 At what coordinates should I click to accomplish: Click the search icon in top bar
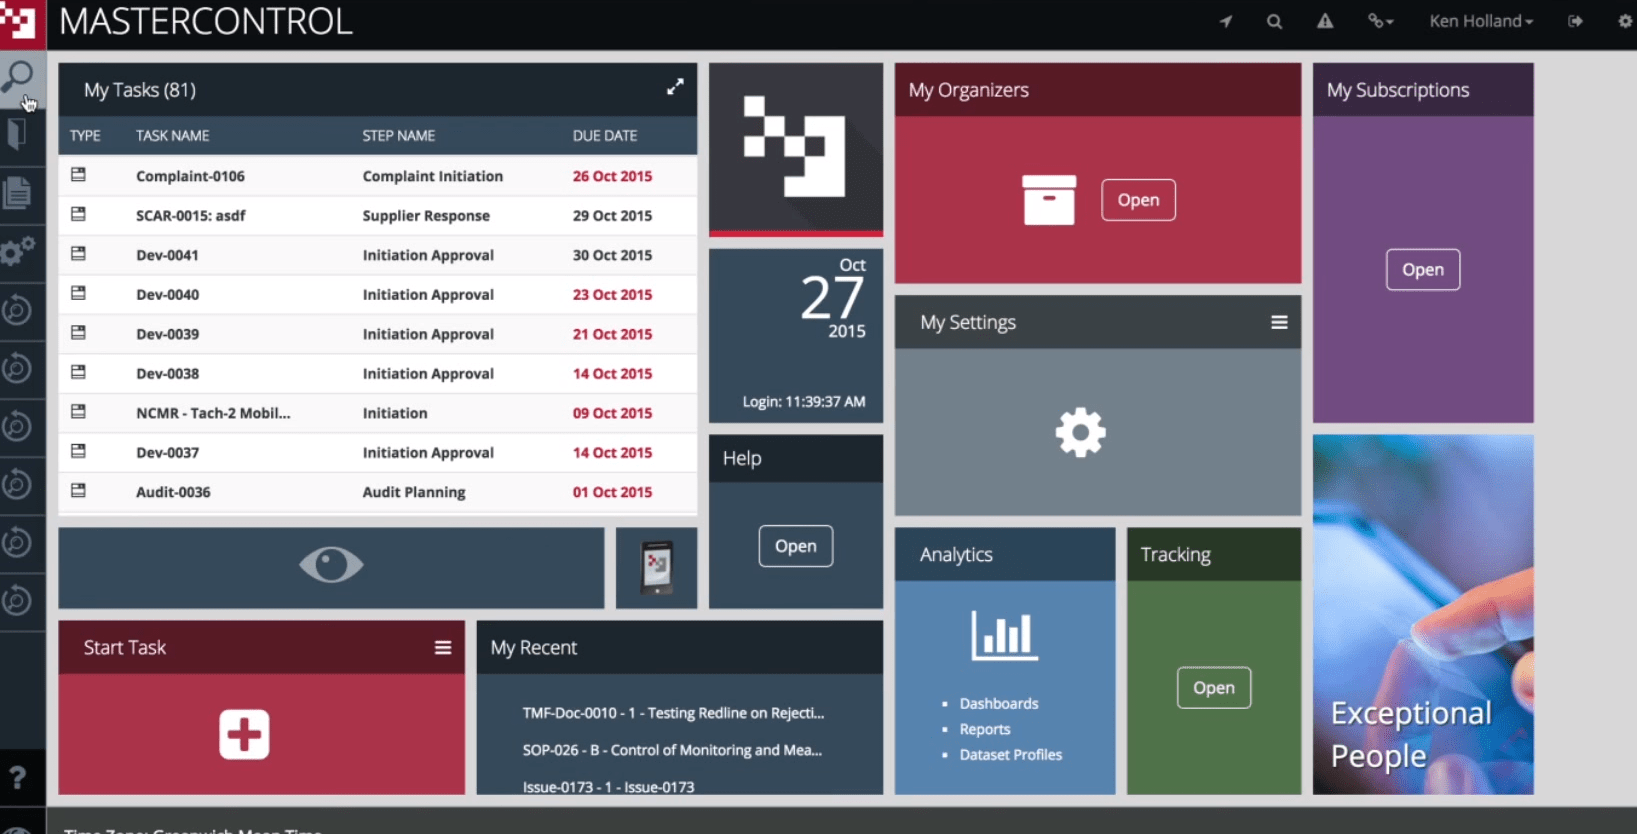tap(1274, 21)
